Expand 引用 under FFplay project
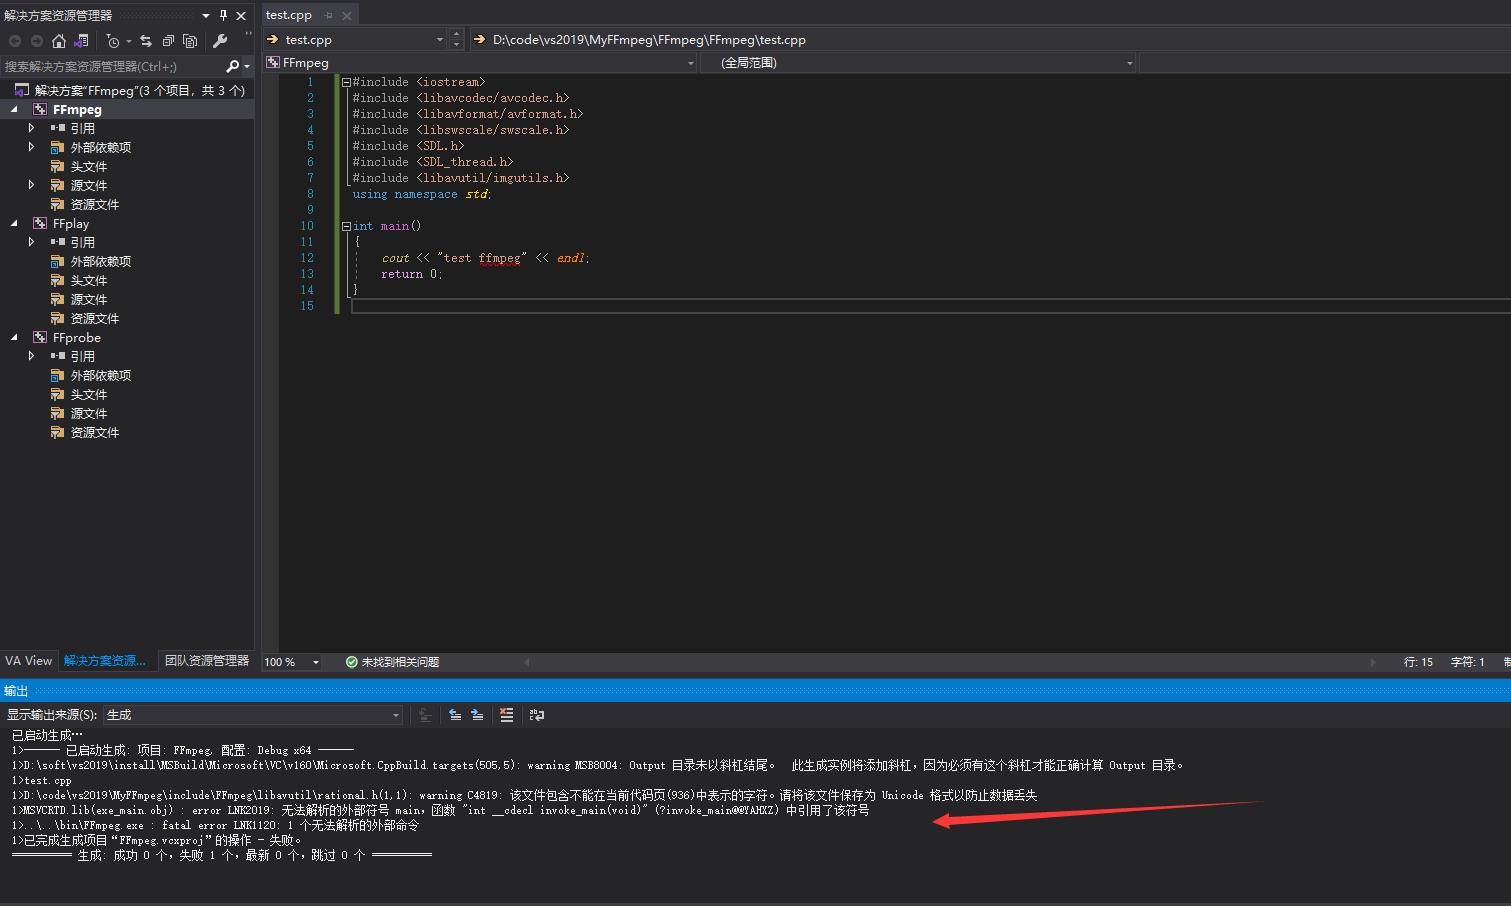1511x906 pixels. tap(31, 242)
